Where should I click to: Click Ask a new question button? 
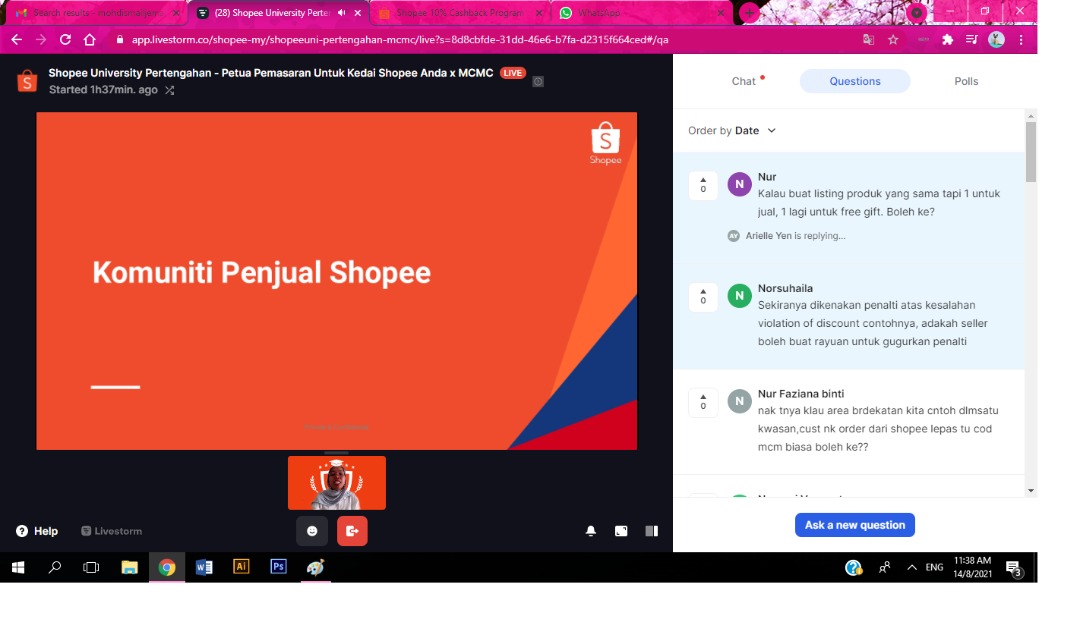tap(855, 525)
